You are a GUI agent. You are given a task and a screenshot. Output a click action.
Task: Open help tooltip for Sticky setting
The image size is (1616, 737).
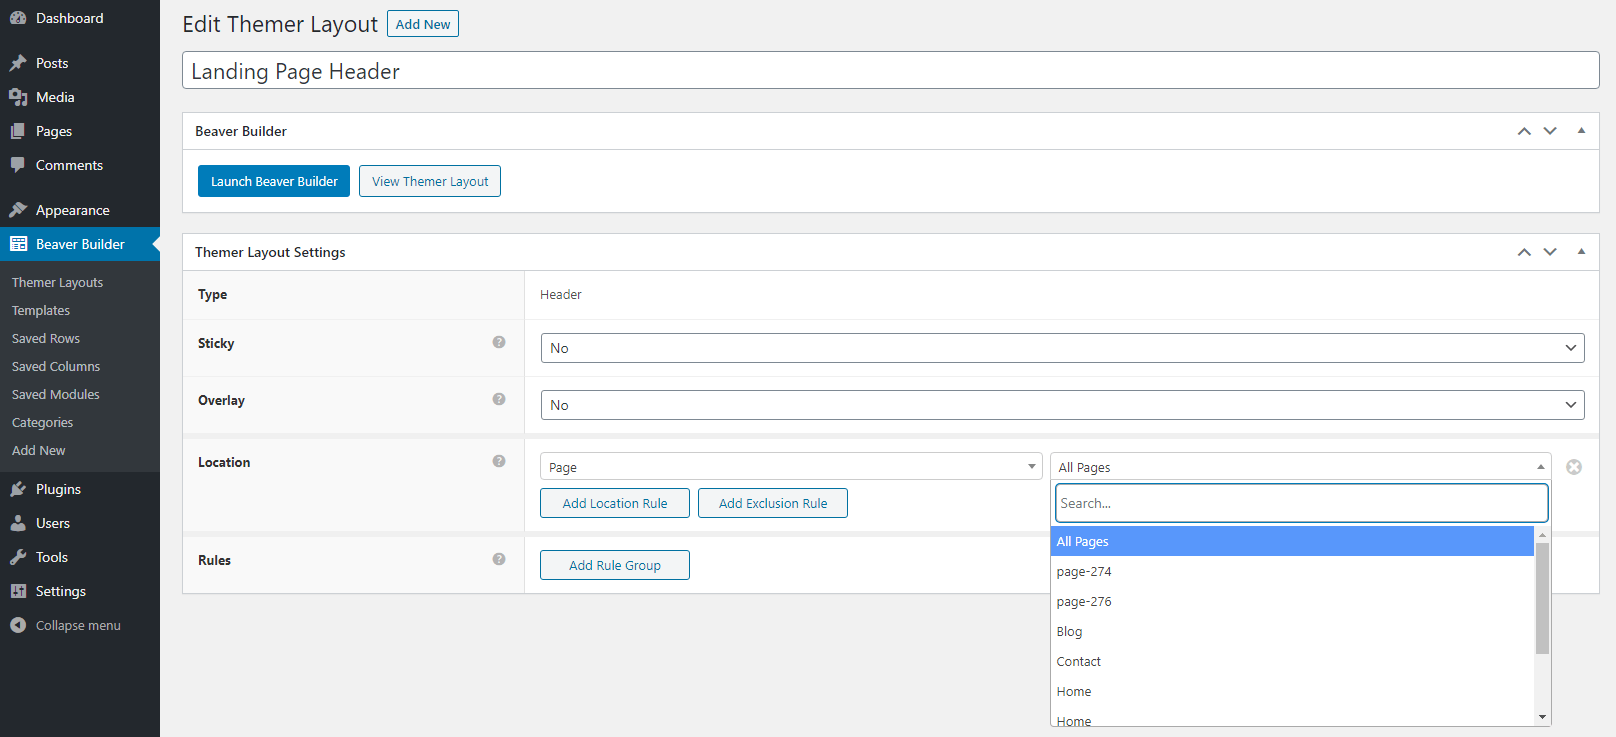pyautogui.click(x=499, y=342)
